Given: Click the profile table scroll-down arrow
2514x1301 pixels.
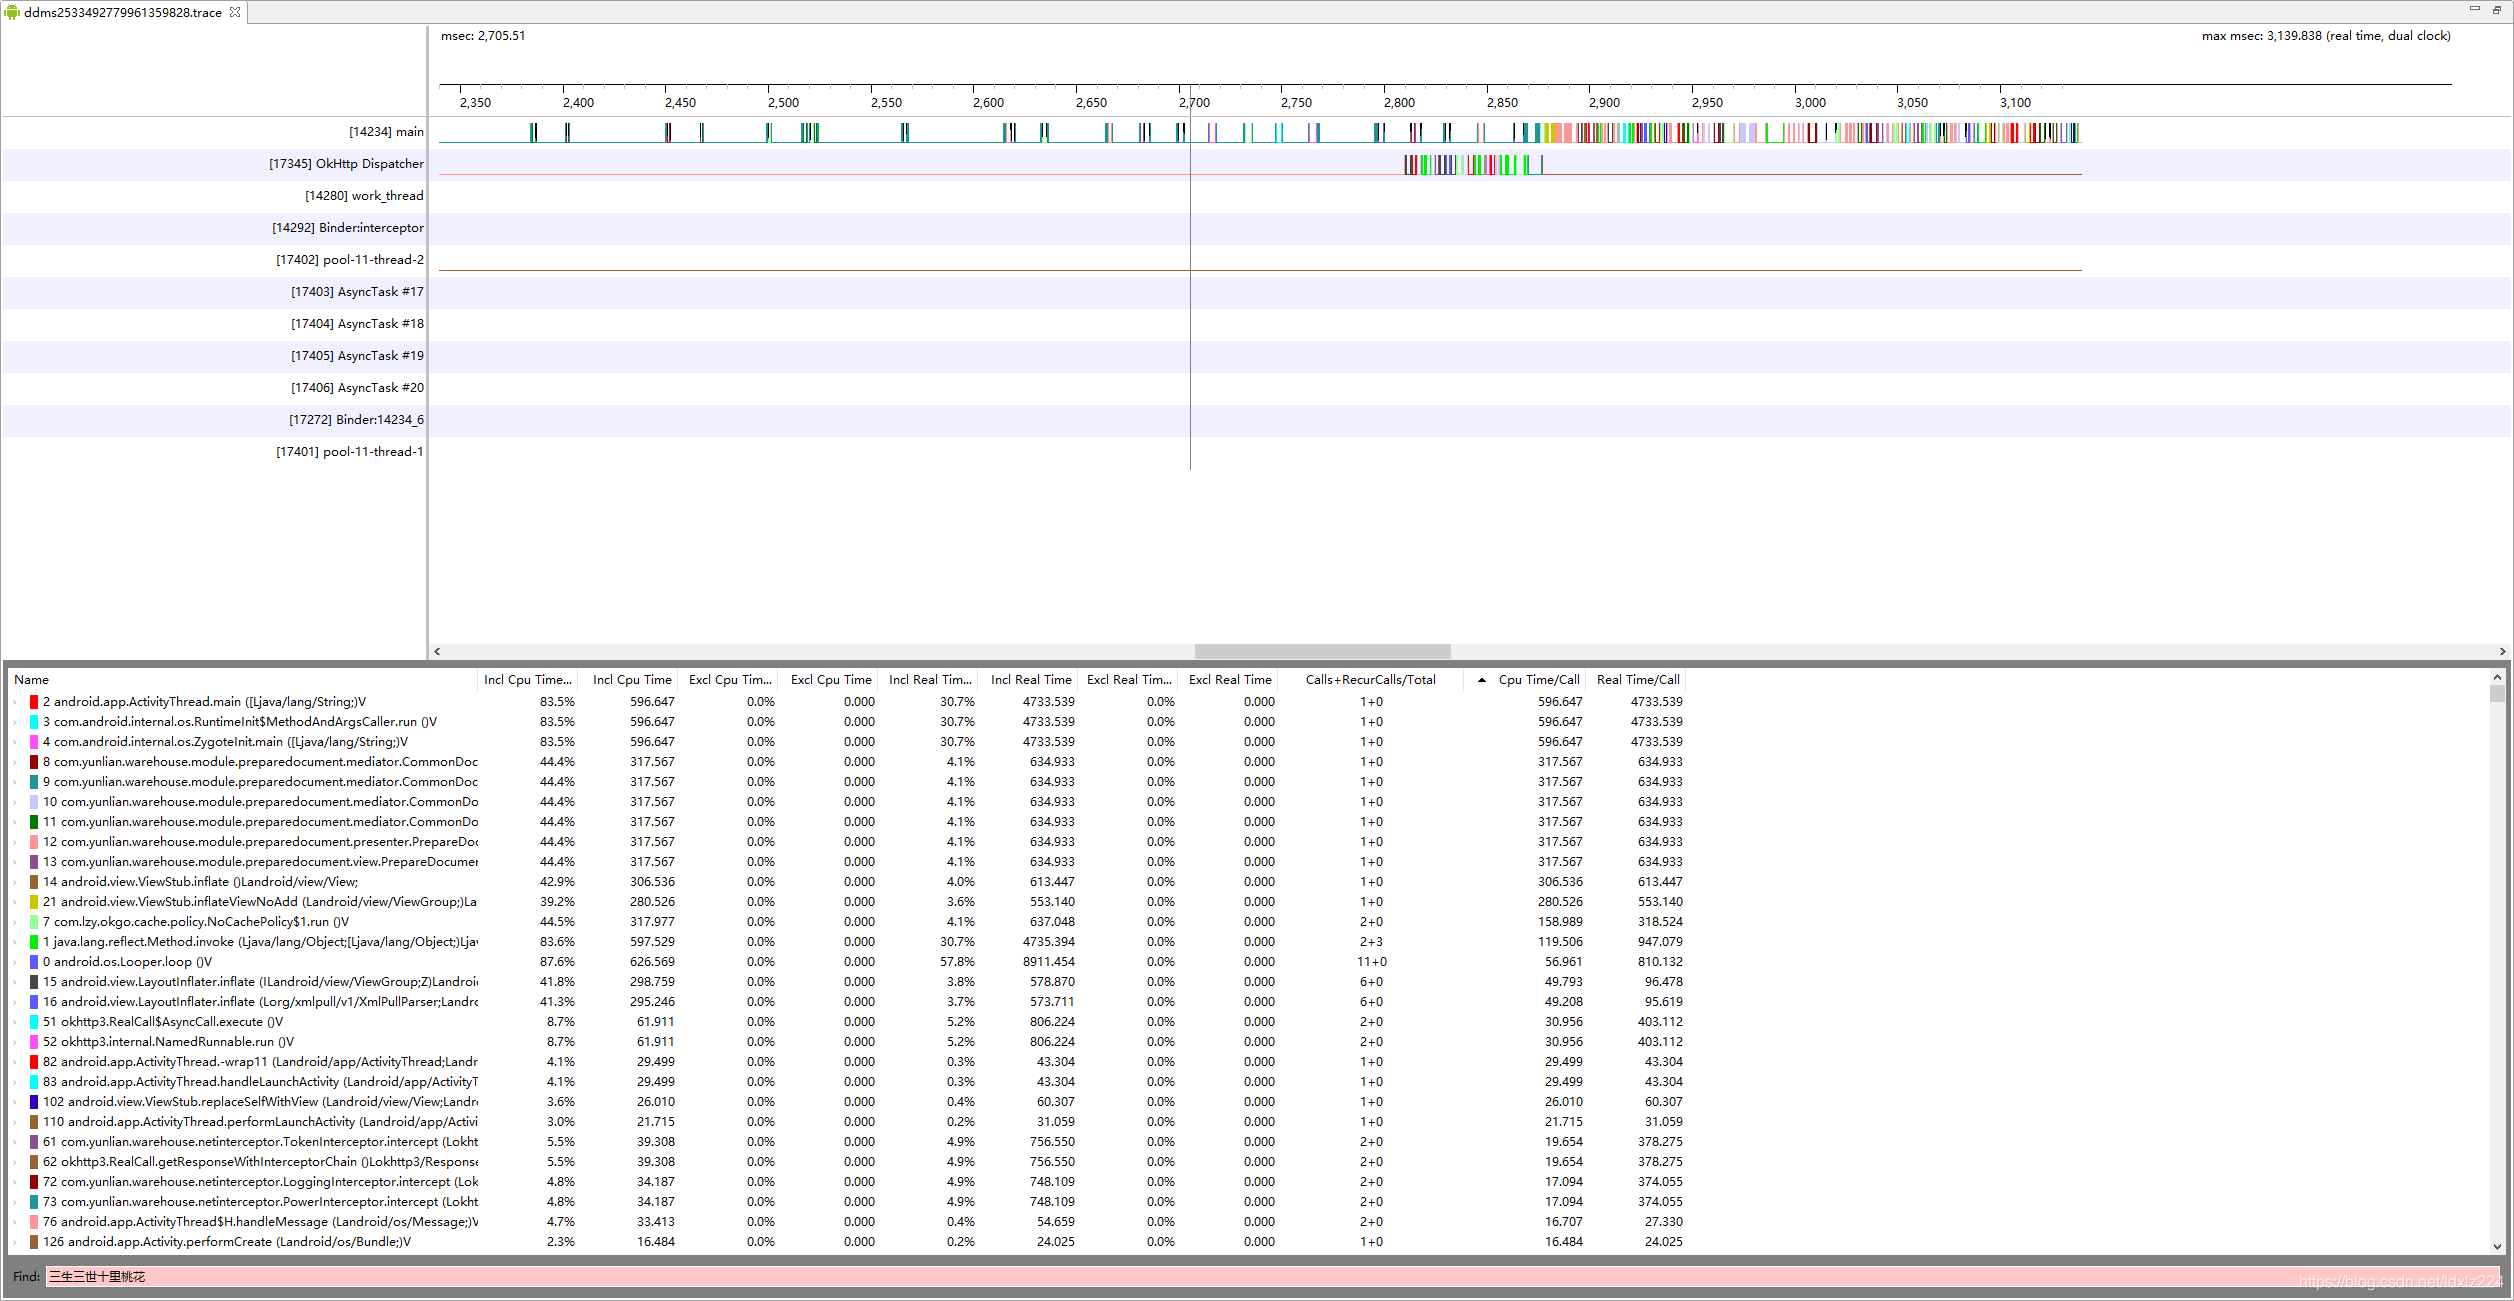Looking at the screenshot, I should click(x=2497, y=1246).
